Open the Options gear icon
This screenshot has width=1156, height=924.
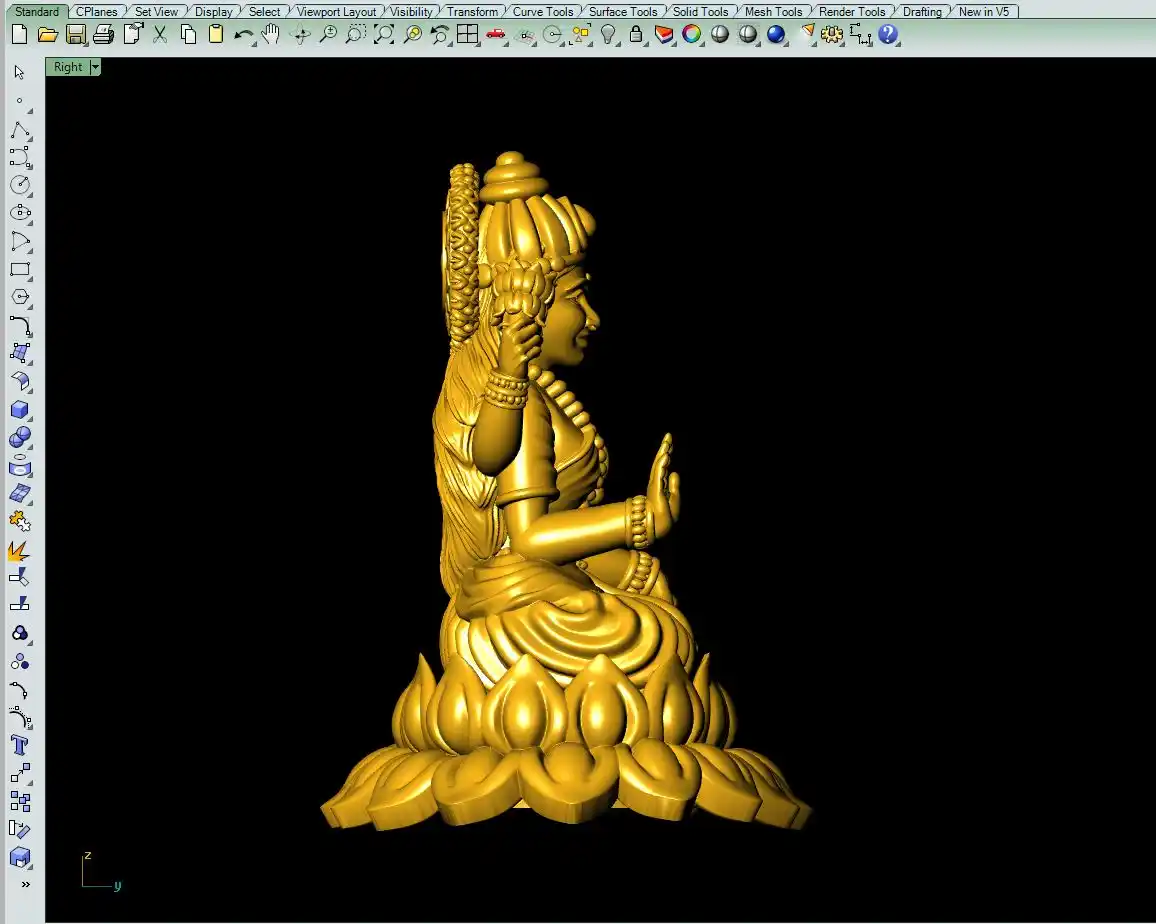832,35
